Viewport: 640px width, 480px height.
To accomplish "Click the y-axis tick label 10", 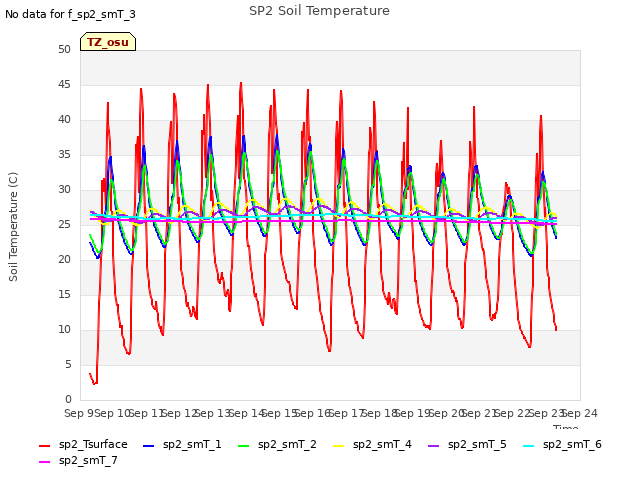I will (64, 329).
